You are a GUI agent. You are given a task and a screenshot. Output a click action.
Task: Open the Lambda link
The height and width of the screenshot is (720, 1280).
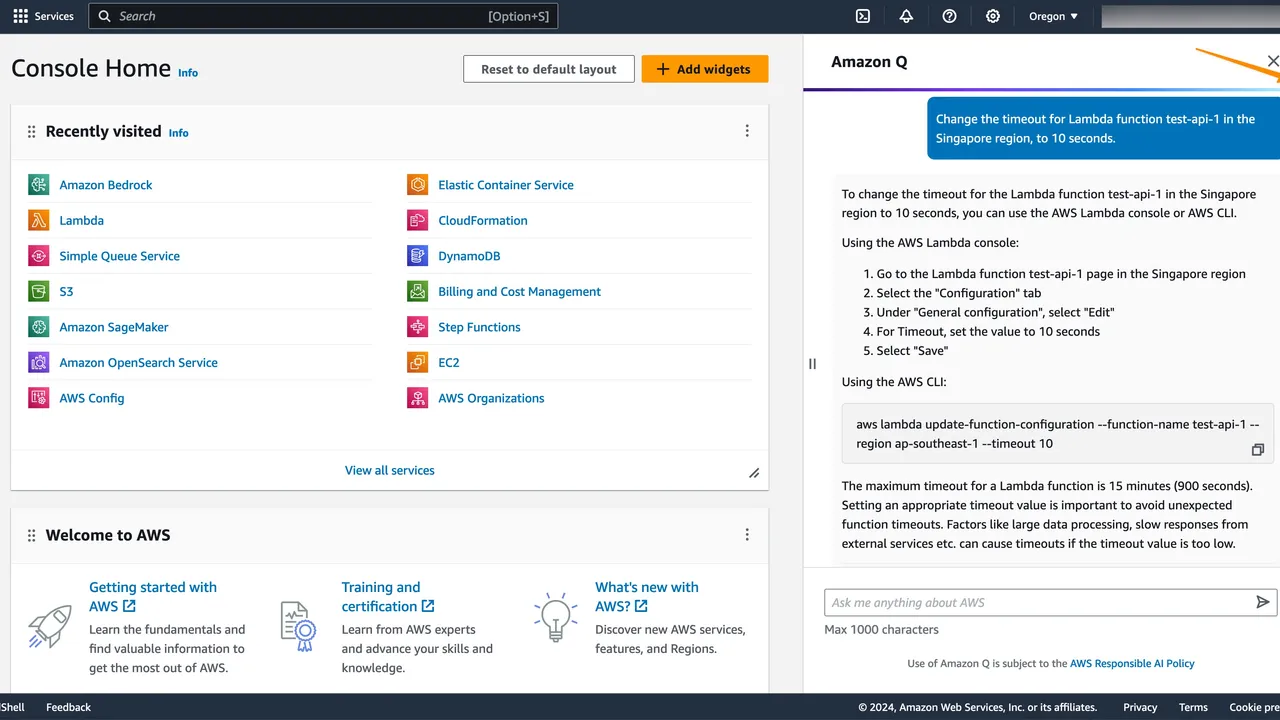[x=82, y=220]
